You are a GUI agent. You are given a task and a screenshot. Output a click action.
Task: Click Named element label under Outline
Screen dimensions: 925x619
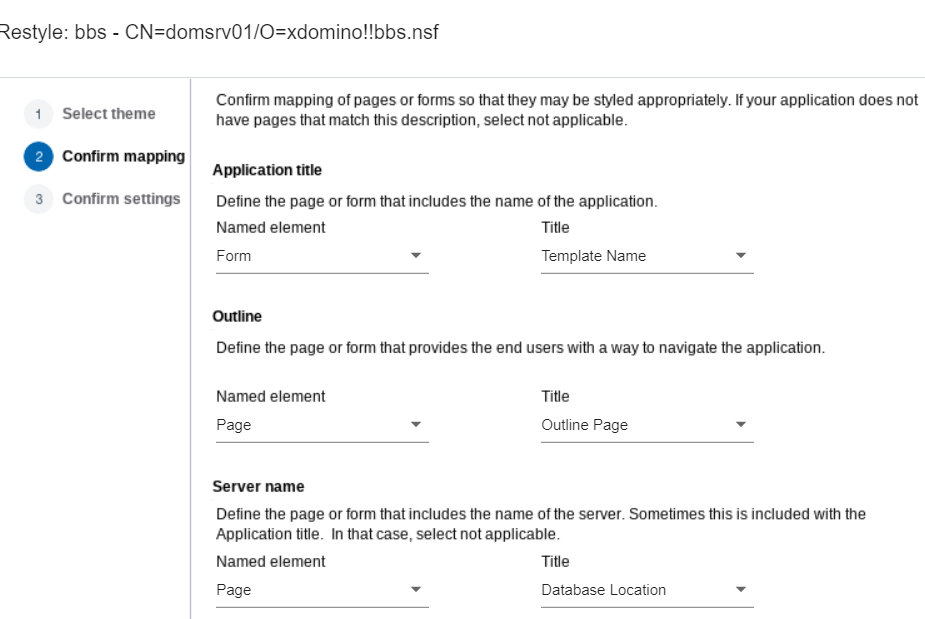point(270,397)
